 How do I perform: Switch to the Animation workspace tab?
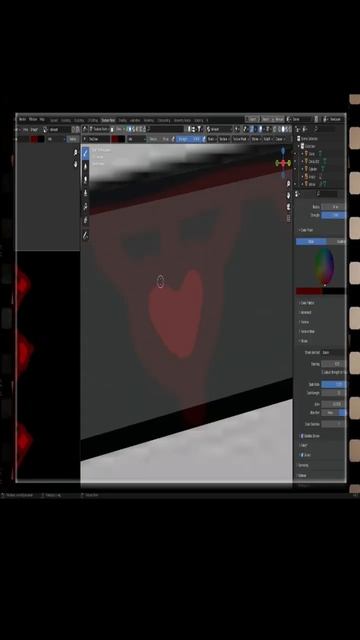pos(135,120)
